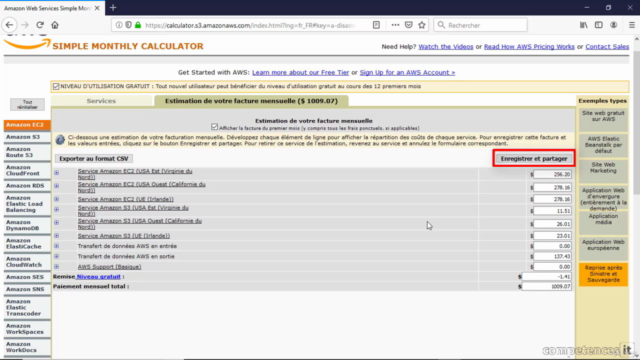Open Amazon SES in sidebar

coord(27,277)
